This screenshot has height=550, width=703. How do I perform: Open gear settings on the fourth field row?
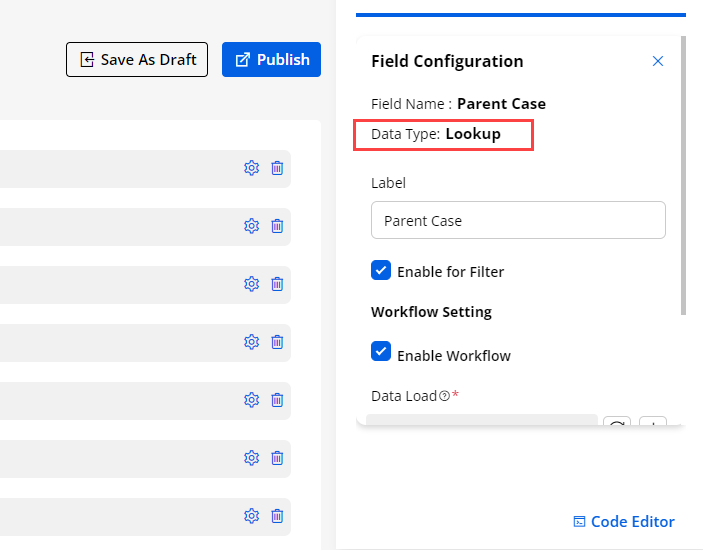(x=251, y=342)
